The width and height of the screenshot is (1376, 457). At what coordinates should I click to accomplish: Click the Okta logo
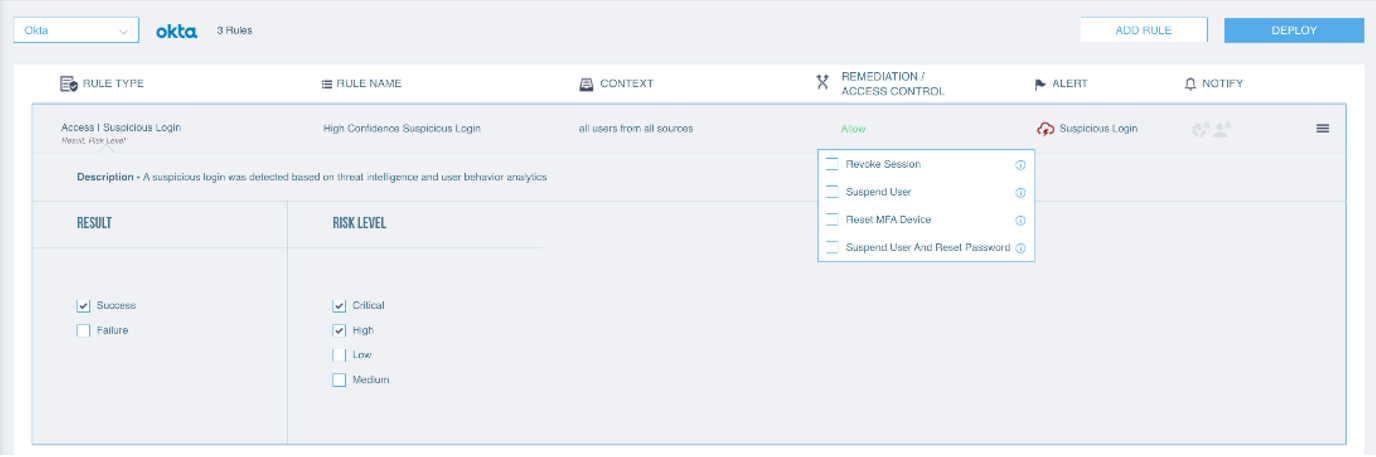coord(176,31)
